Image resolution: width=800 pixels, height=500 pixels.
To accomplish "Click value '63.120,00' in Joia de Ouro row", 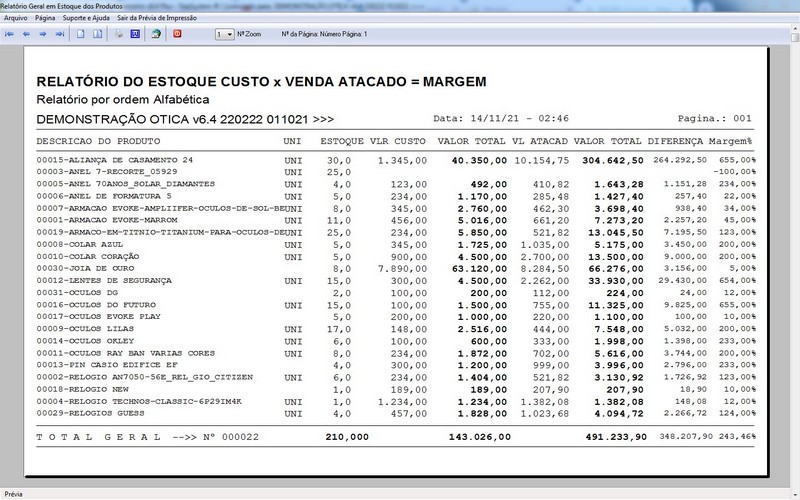I will [480, 269].
